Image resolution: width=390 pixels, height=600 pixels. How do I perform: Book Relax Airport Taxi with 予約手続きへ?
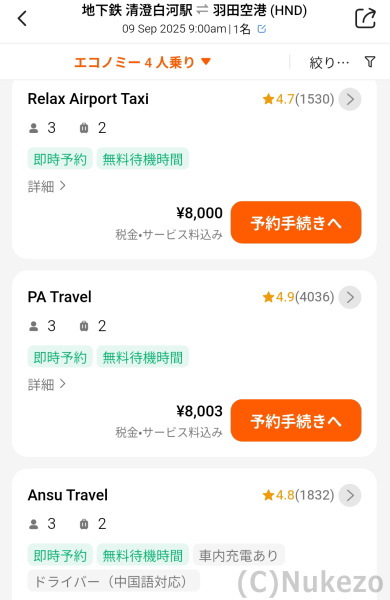(296, 222)
